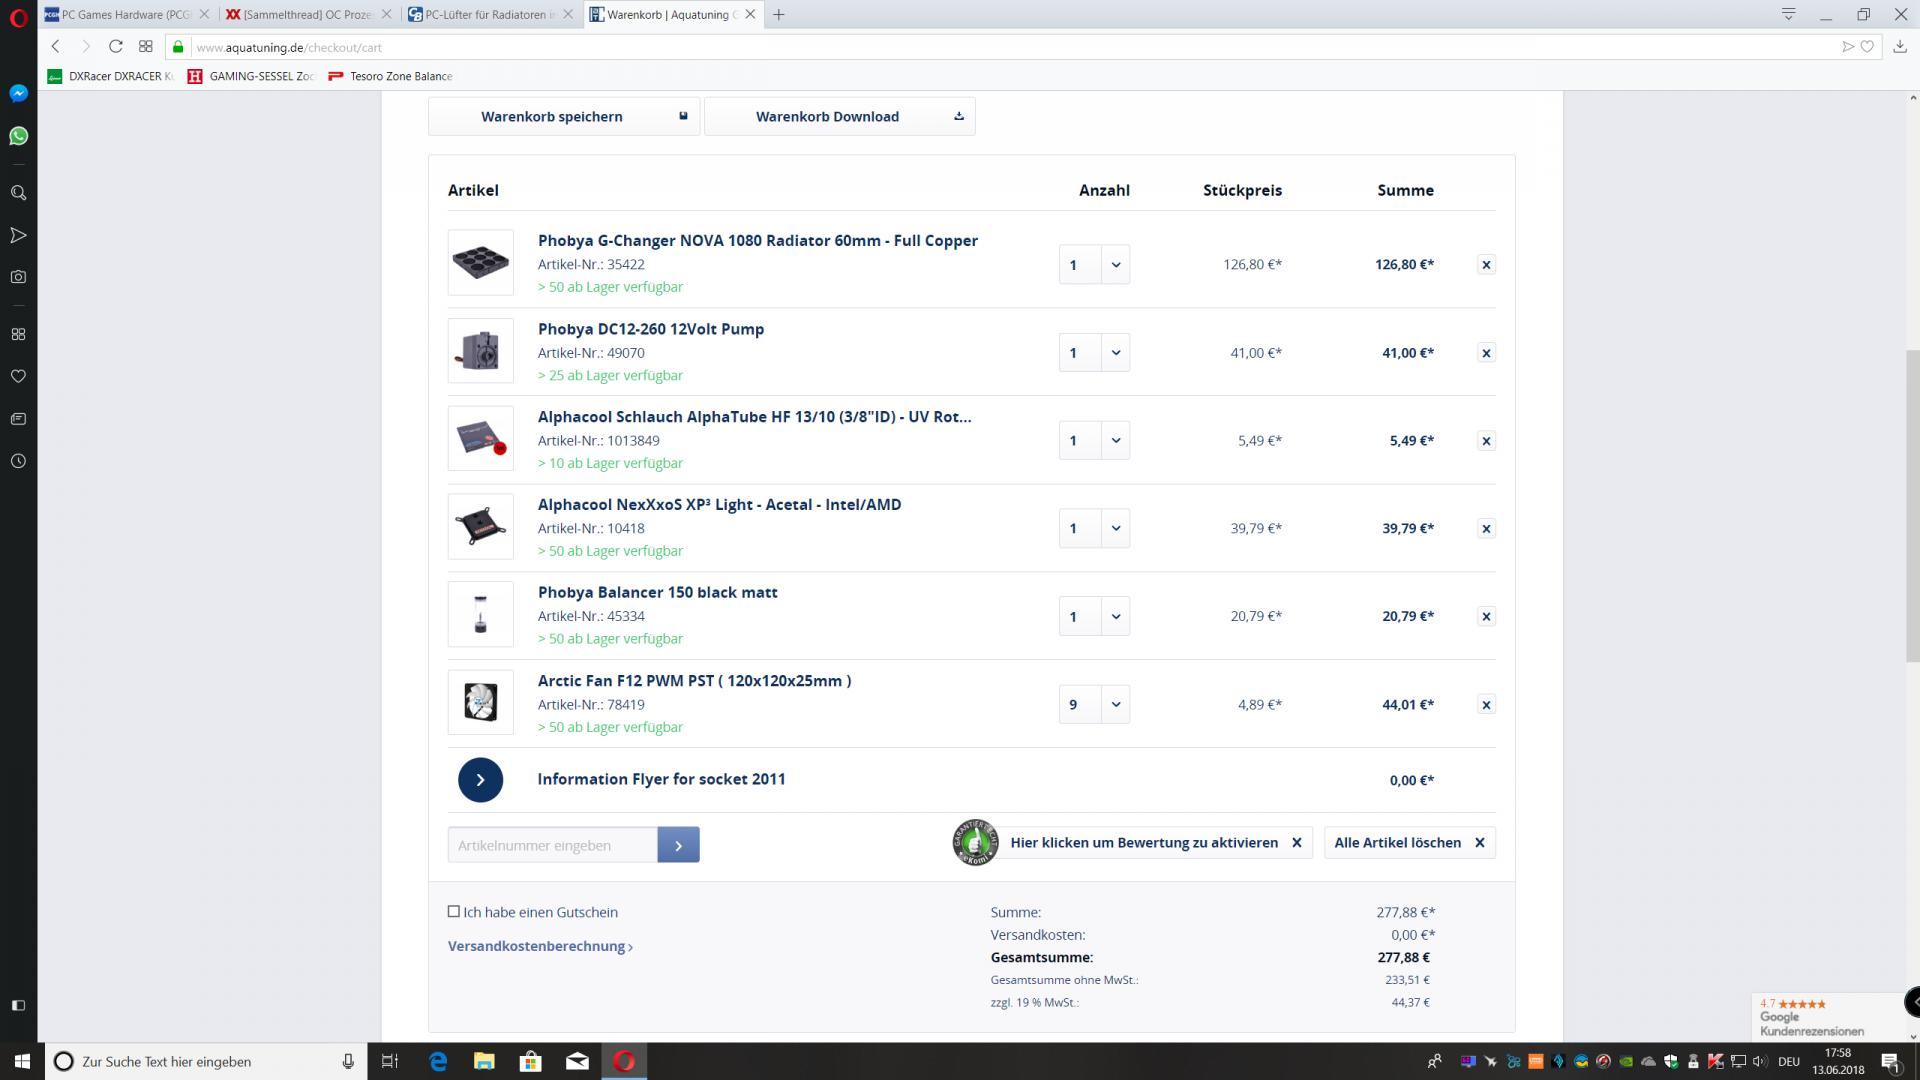Click the snapshot camera sidebar icon
Viewport: 1920px width, 1080px height.
coord(18,277)
